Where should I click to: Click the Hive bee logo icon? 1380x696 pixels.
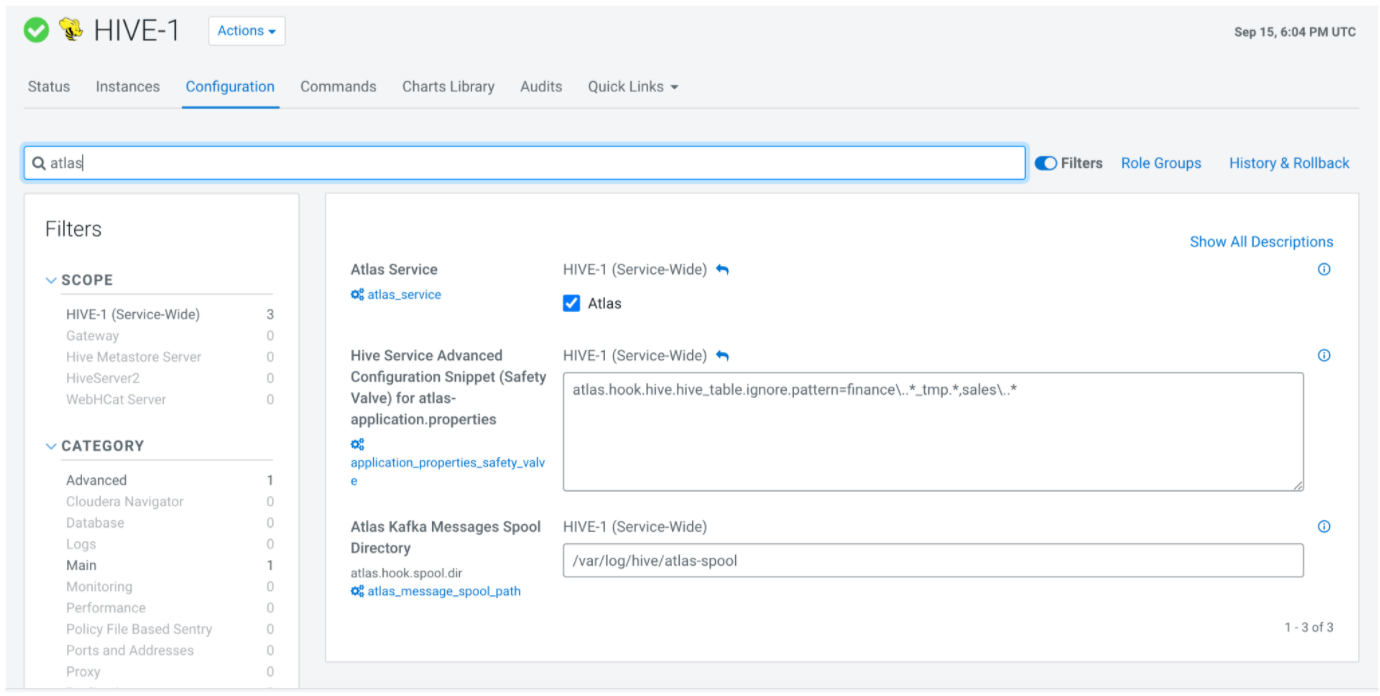click(x=71, y=31)
